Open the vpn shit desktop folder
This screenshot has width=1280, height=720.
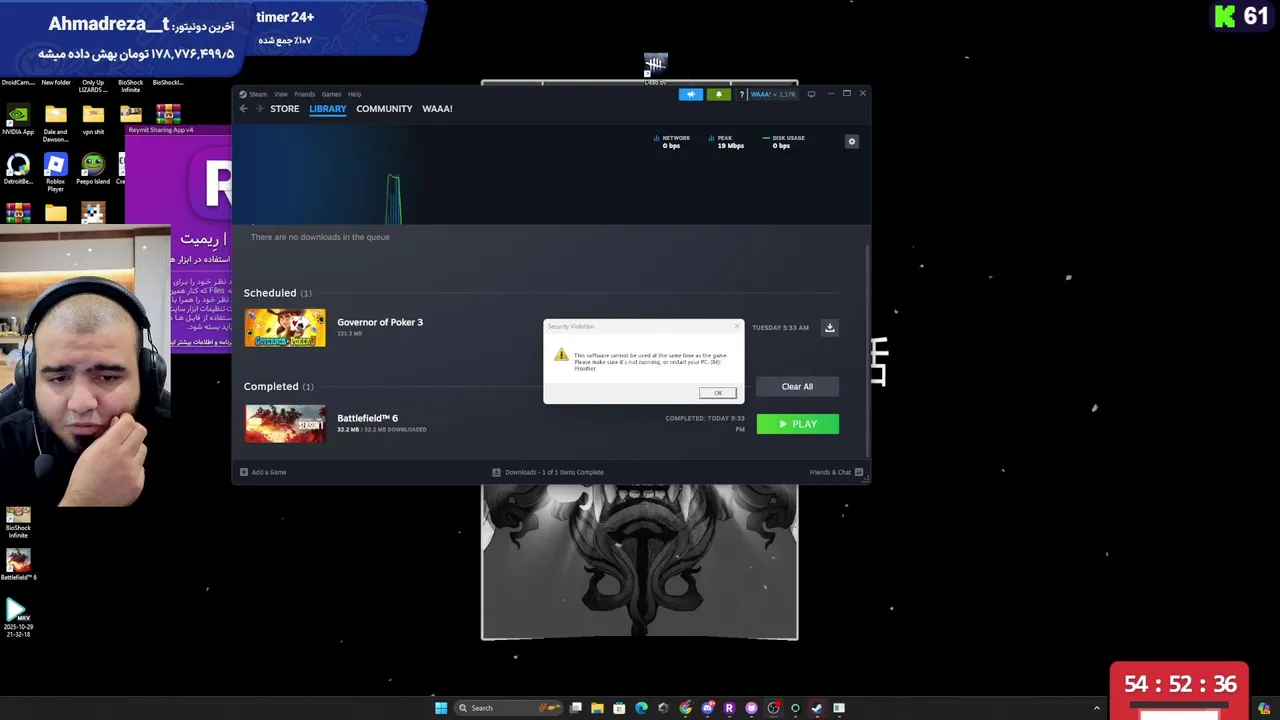coord(93,120)
